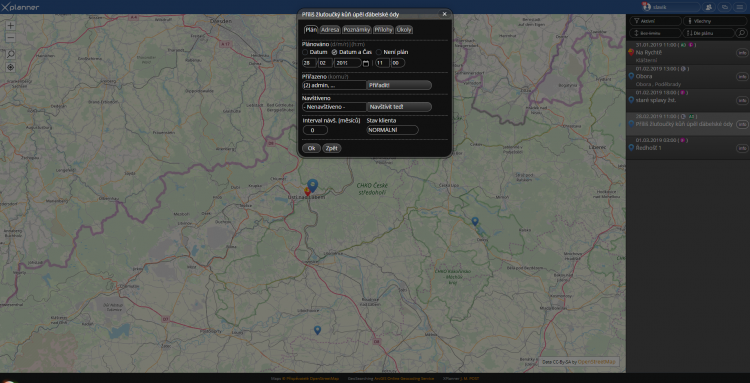Screen dimensions: 750x383
Task: Expand the Dle plánu sort selector
Action: coord(708,33)
